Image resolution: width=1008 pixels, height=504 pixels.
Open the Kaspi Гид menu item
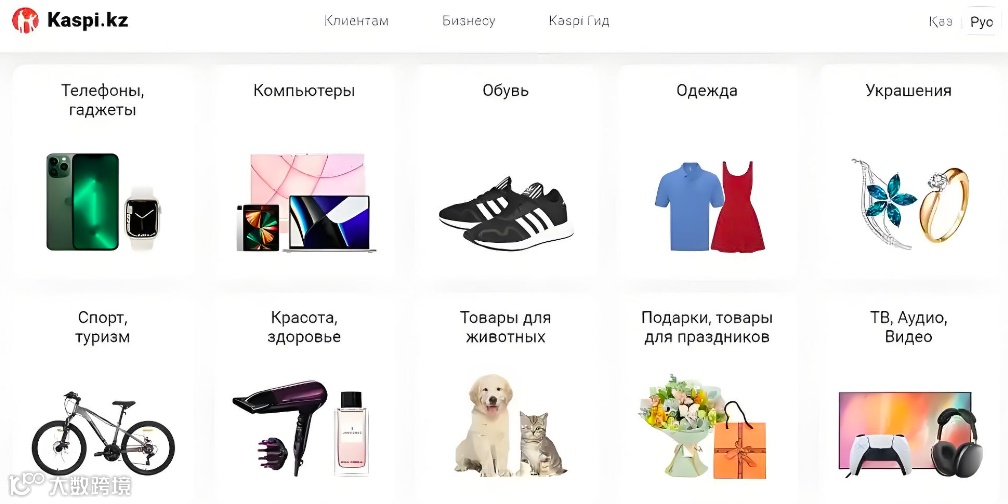pos(579,21)
